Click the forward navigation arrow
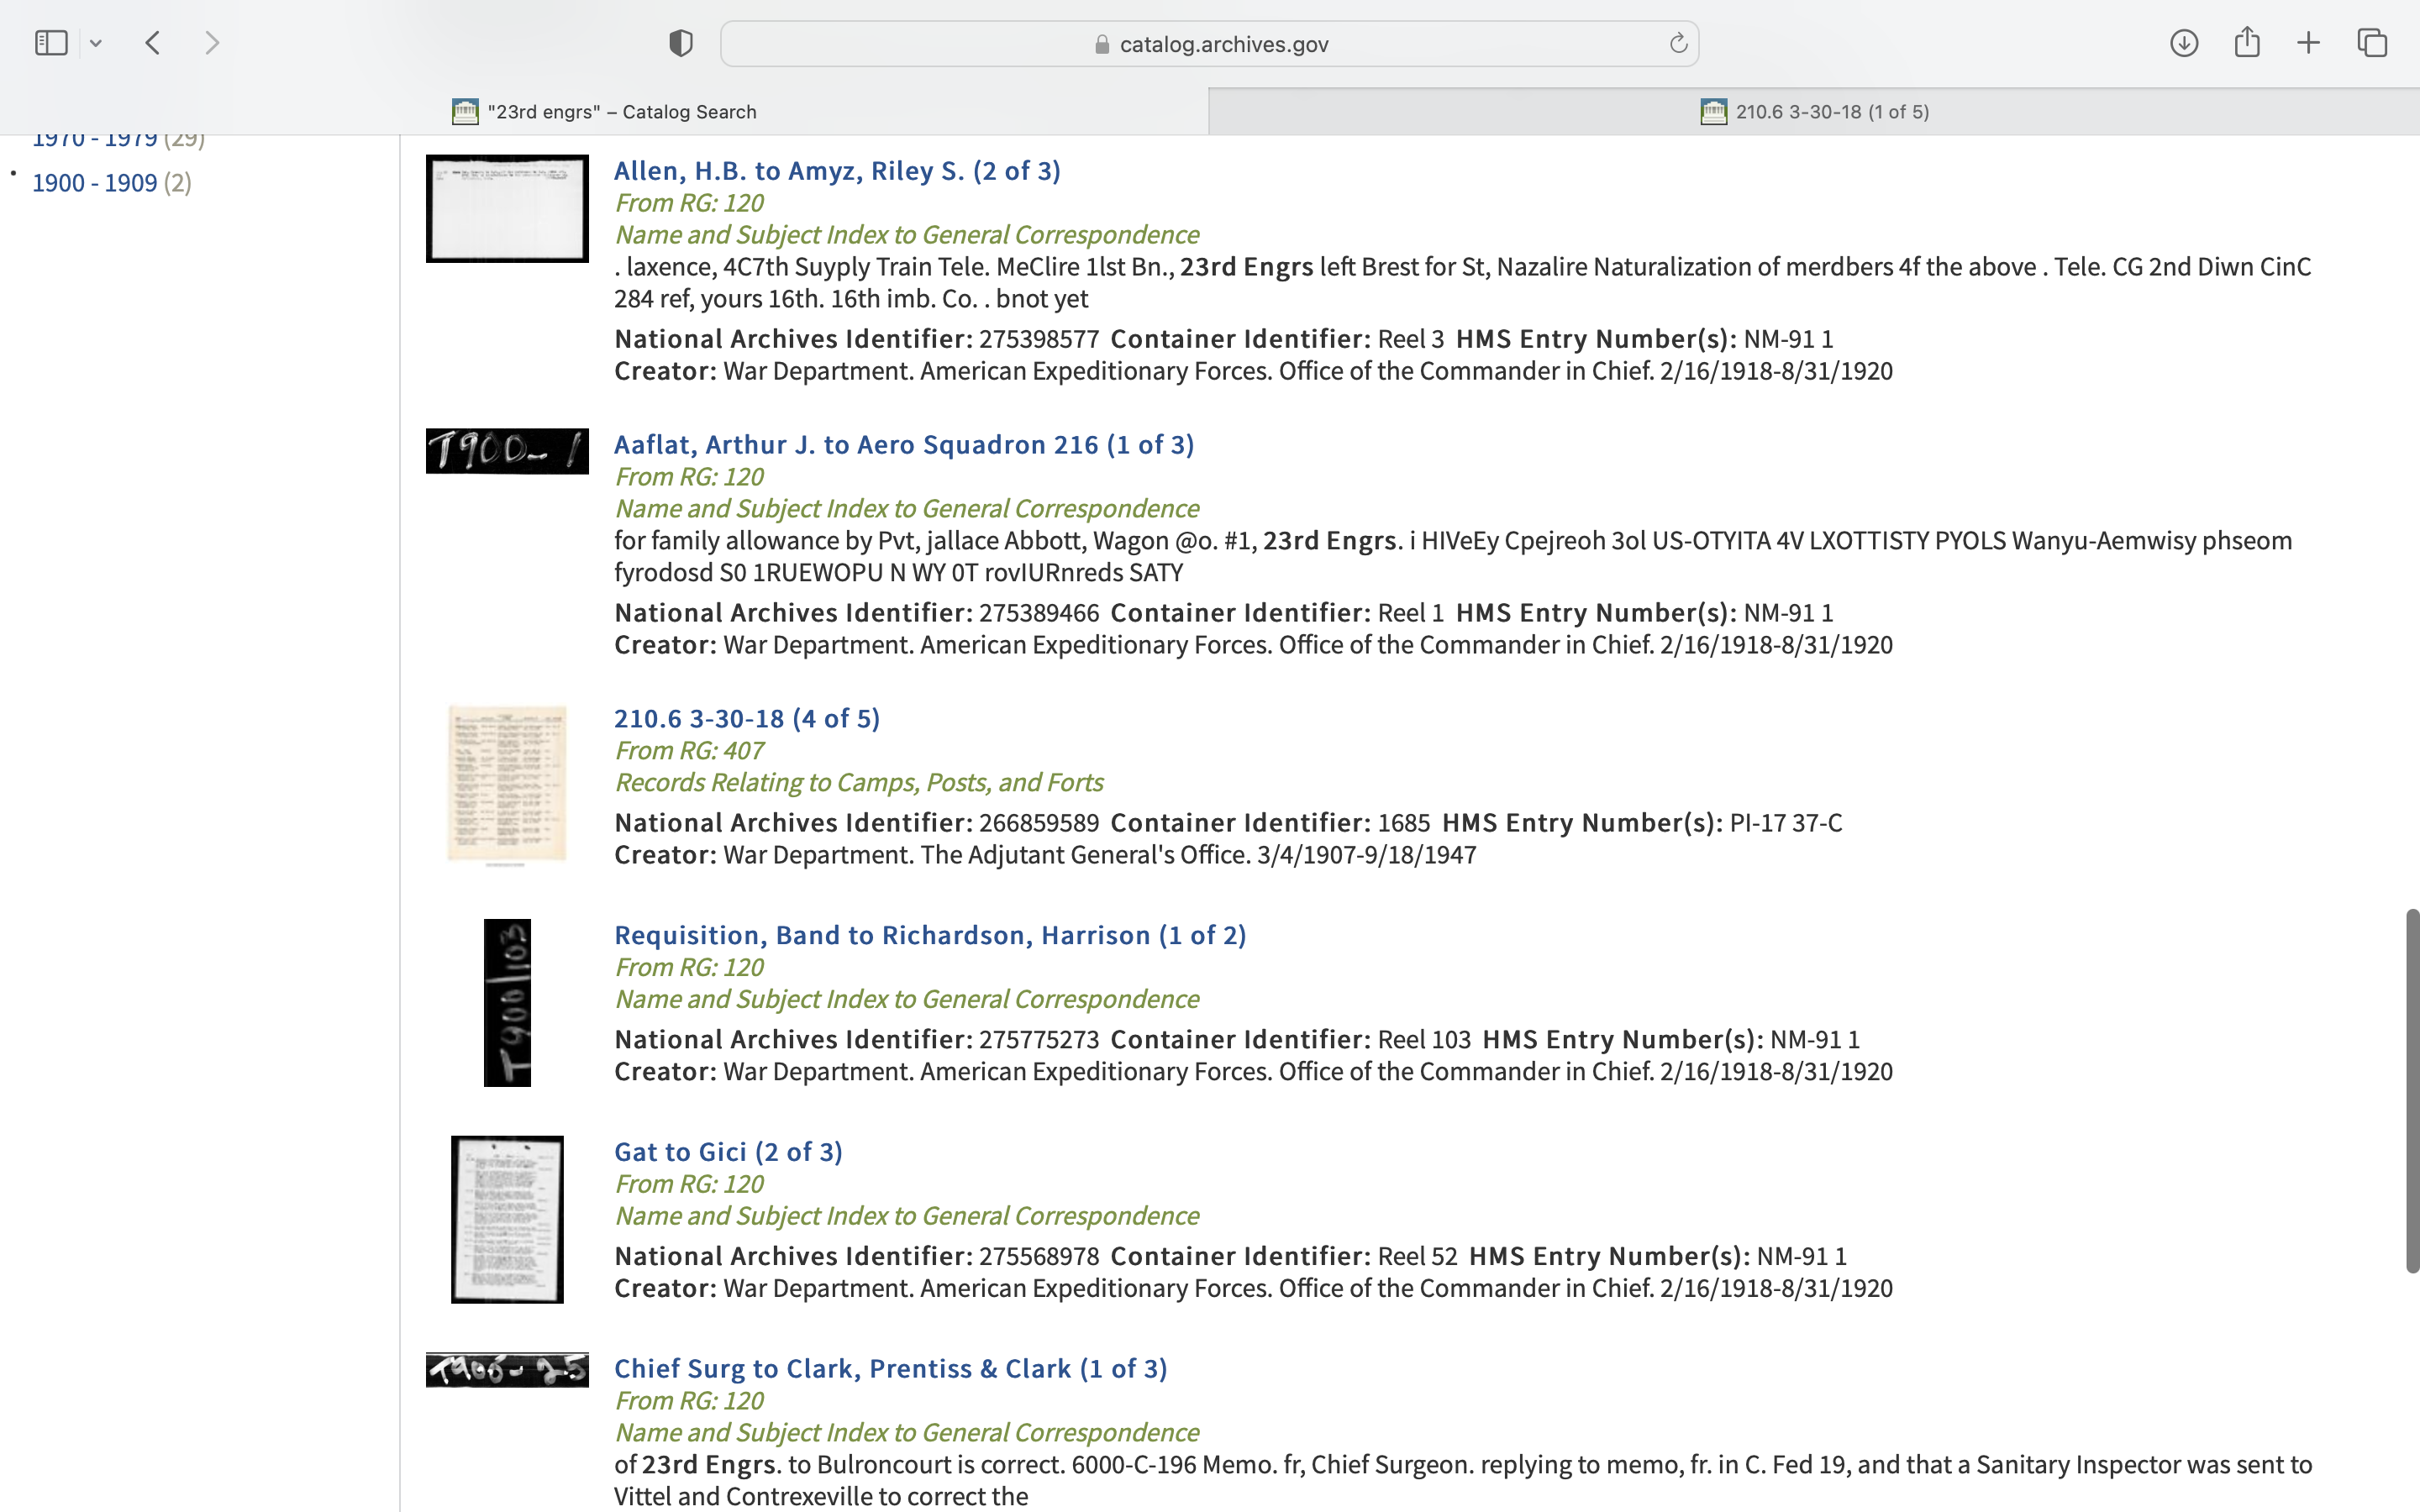Viewport: 2420px width, 1512px height. (x=212, y=43)
